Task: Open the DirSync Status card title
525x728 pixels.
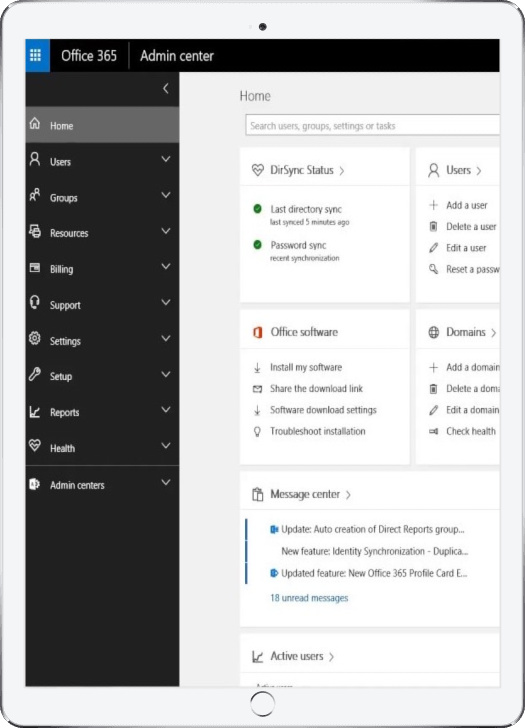Action: pyautogui.click(x=302, y=170)
